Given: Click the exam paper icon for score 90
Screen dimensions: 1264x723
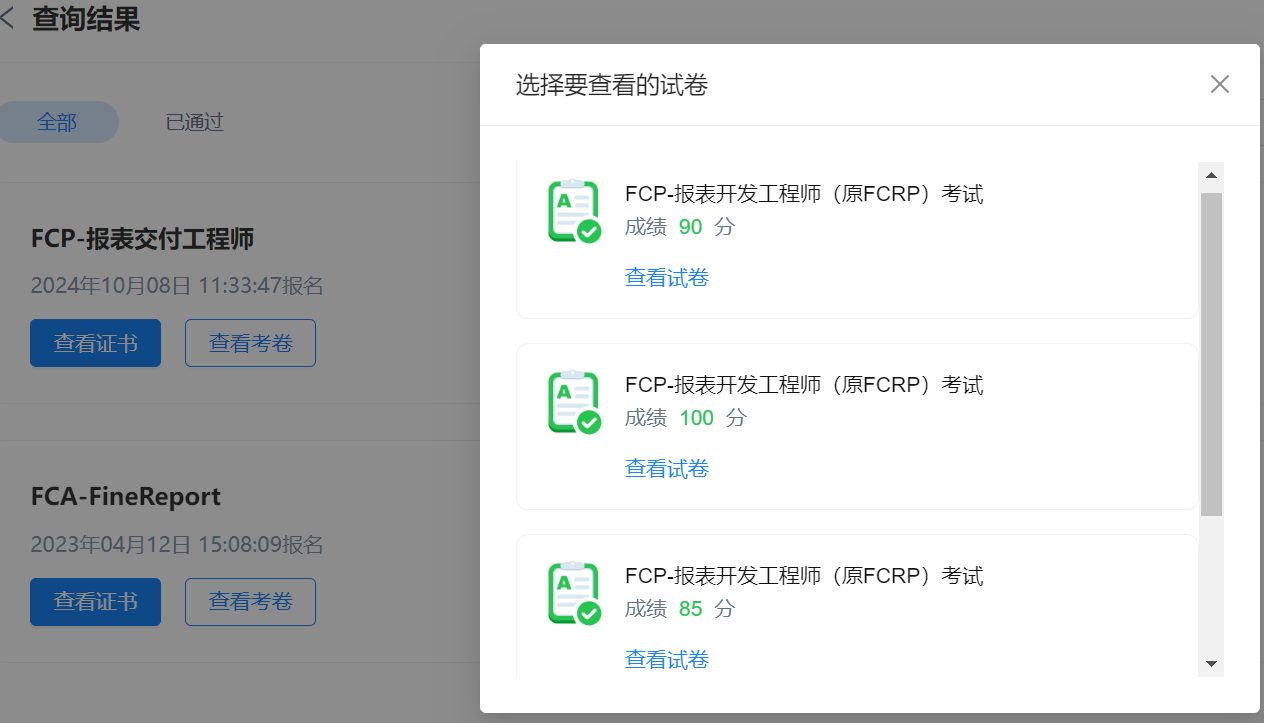Looking at the screenshot, I should click(574, 211).
